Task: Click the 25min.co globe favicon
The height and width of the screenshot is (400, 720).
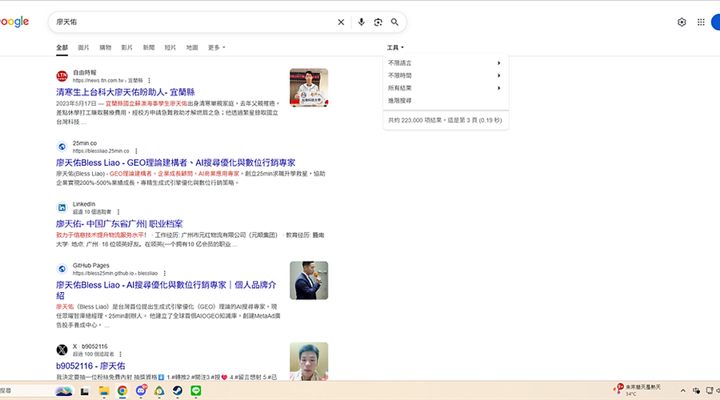Action: click(62, 147)
